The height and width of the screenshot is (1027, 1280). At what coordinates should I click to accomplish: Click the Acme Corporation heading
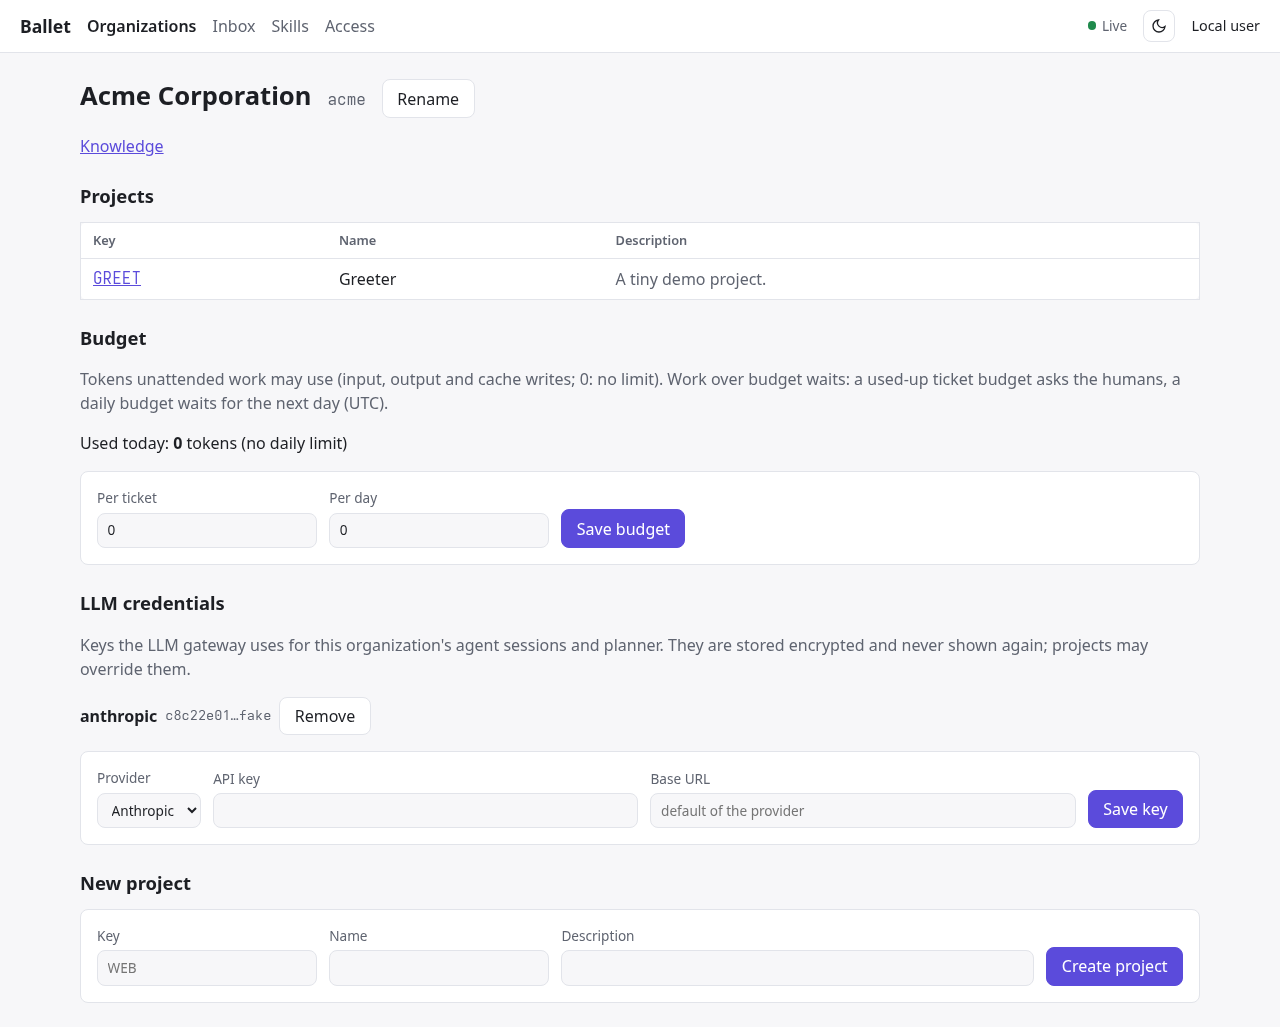coord(195,96)
